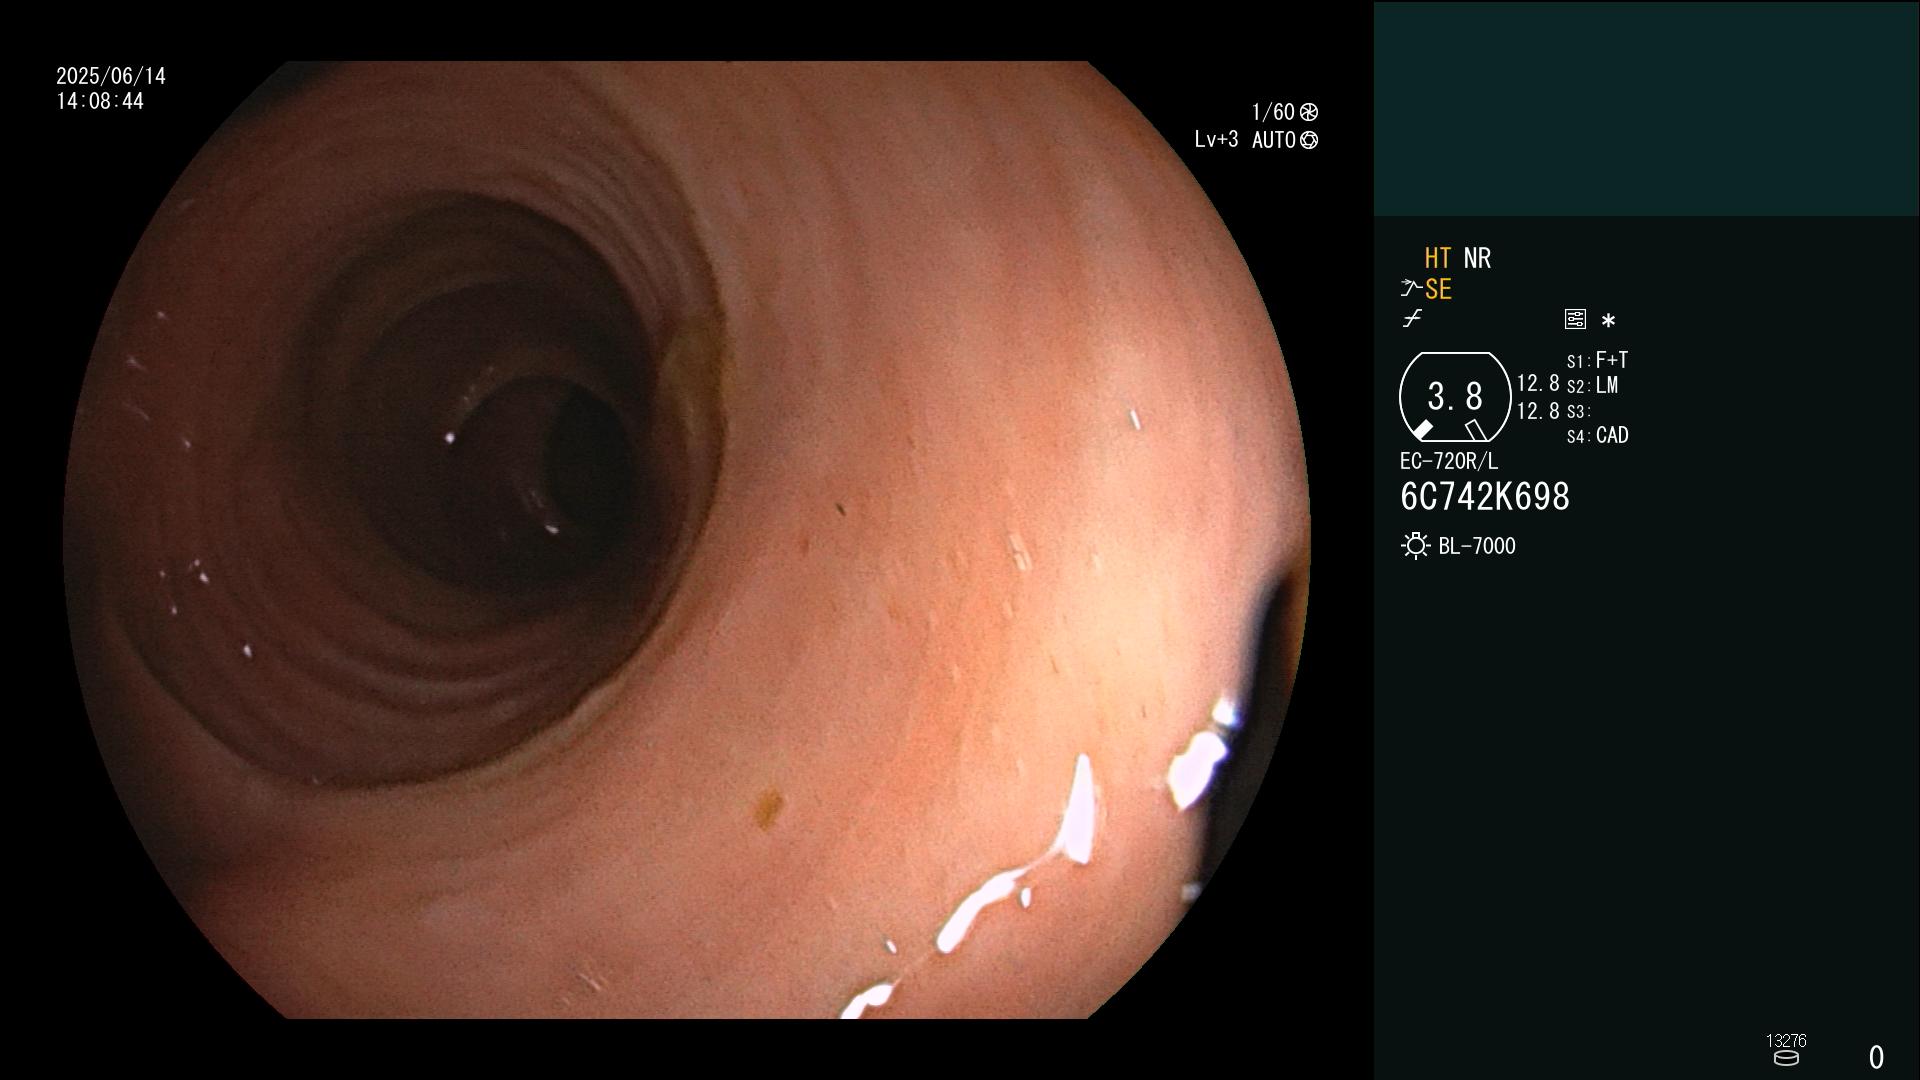Click the AUTO iris aperture icon

[x=1309, y=140]
